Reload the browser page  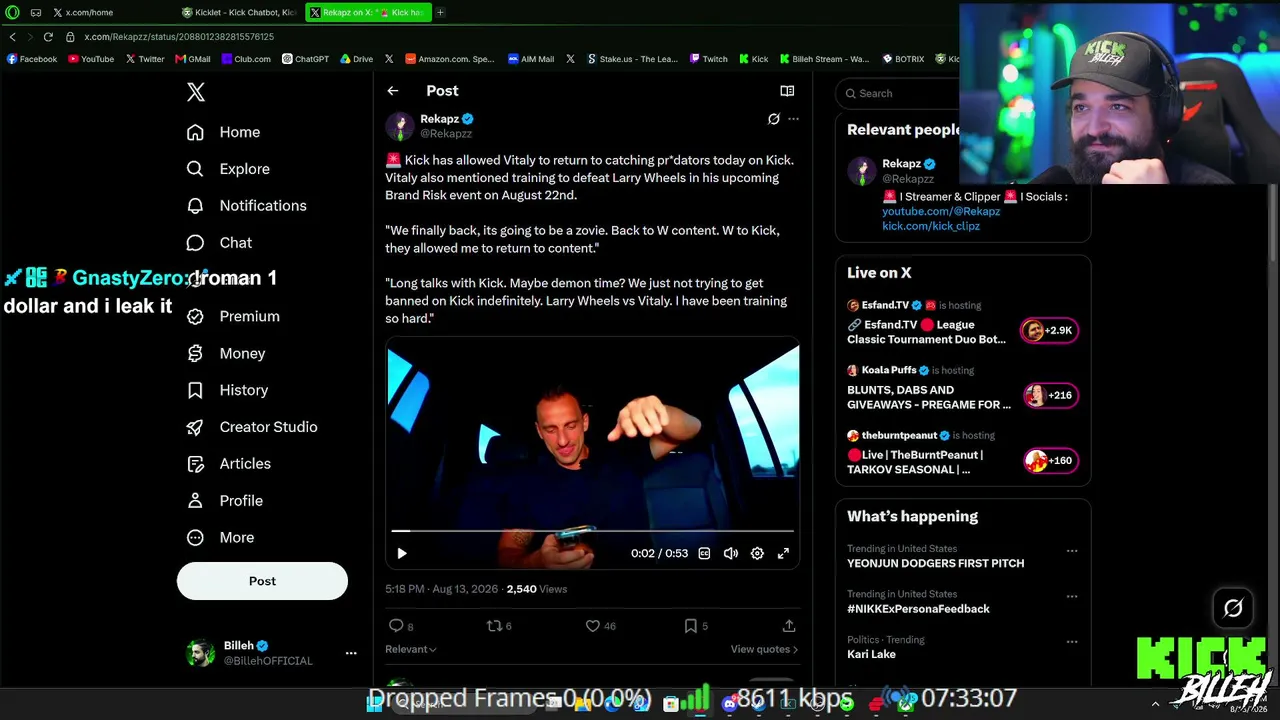pos(48,37)
